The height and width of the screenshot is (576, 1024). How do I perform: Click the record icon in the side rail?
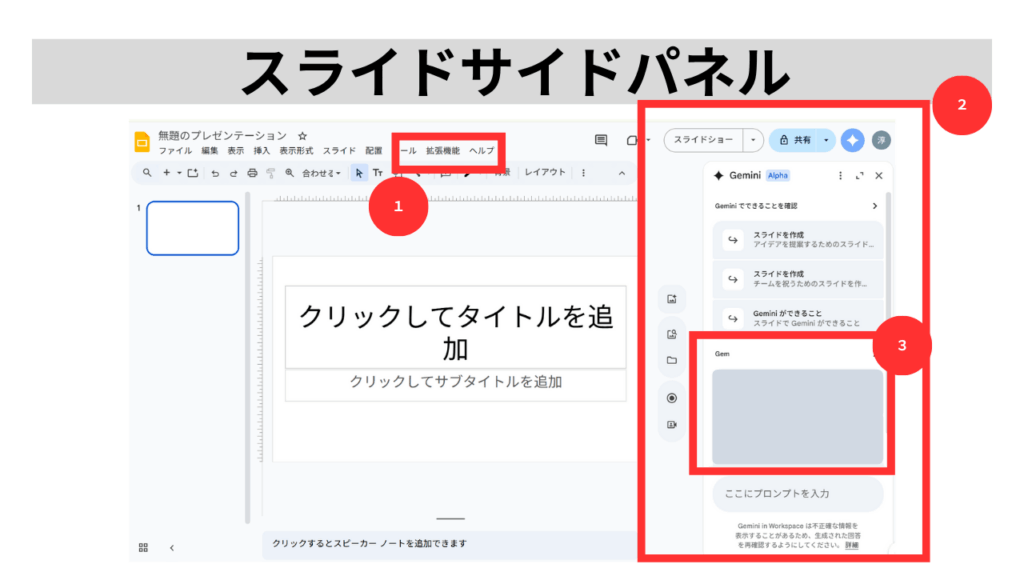pyautogui.click(x=671, y=397)
